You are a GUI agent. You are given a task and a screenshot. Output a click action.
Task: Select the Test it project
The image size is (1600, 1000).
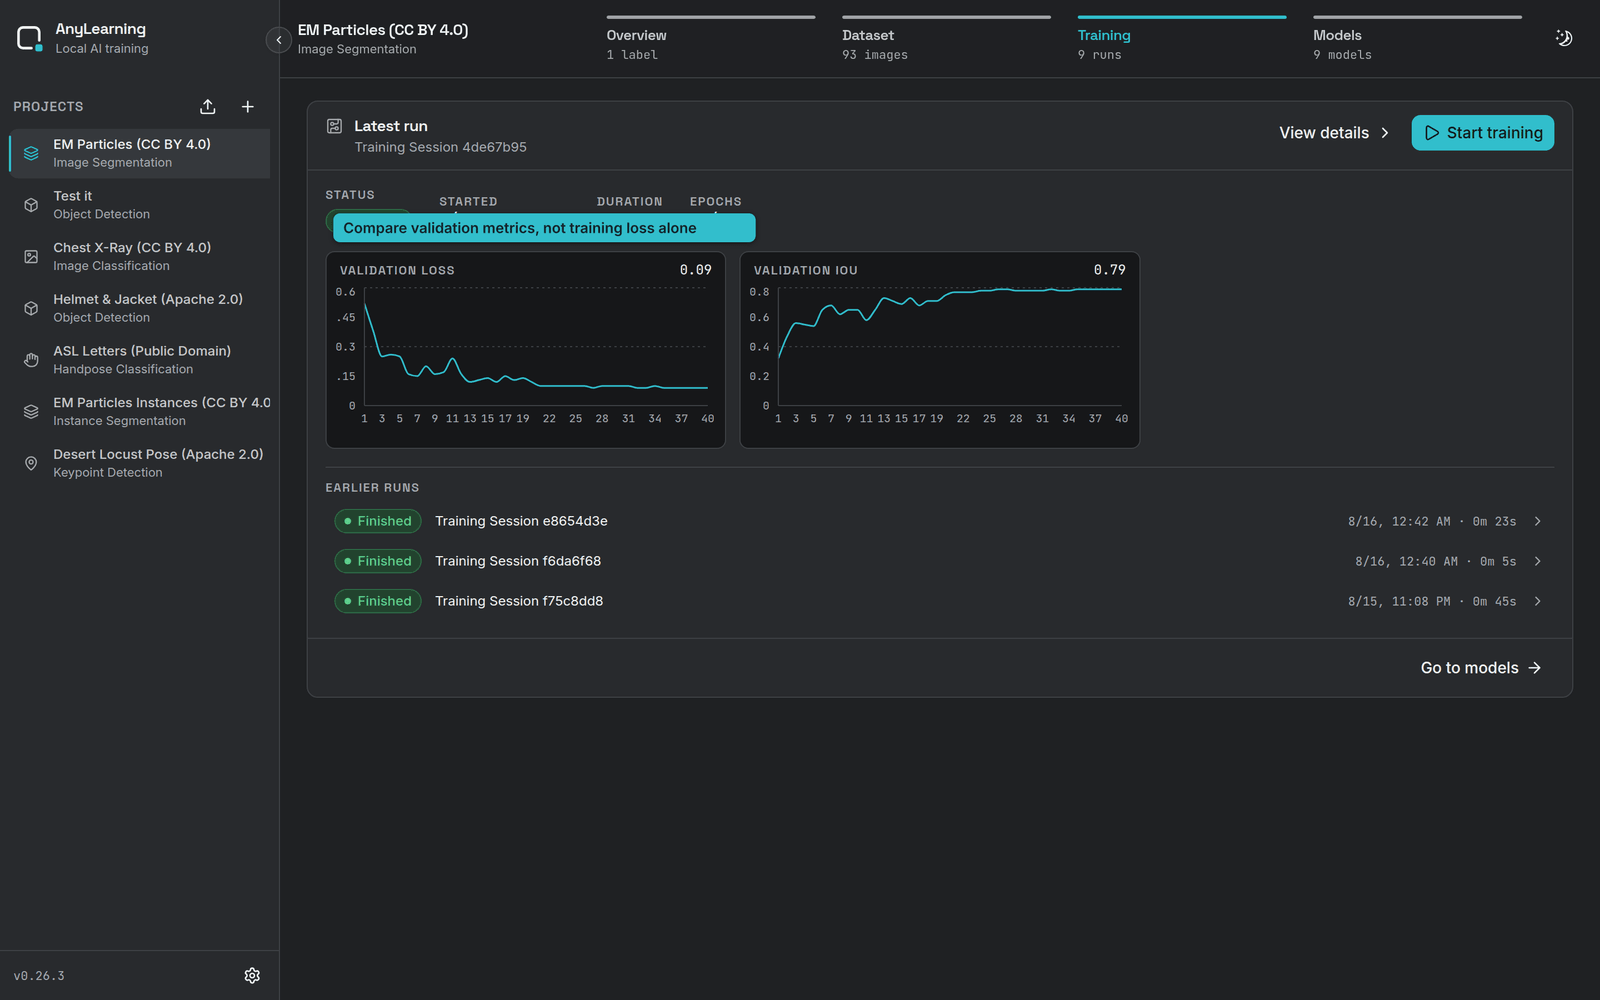coord(140,205)
